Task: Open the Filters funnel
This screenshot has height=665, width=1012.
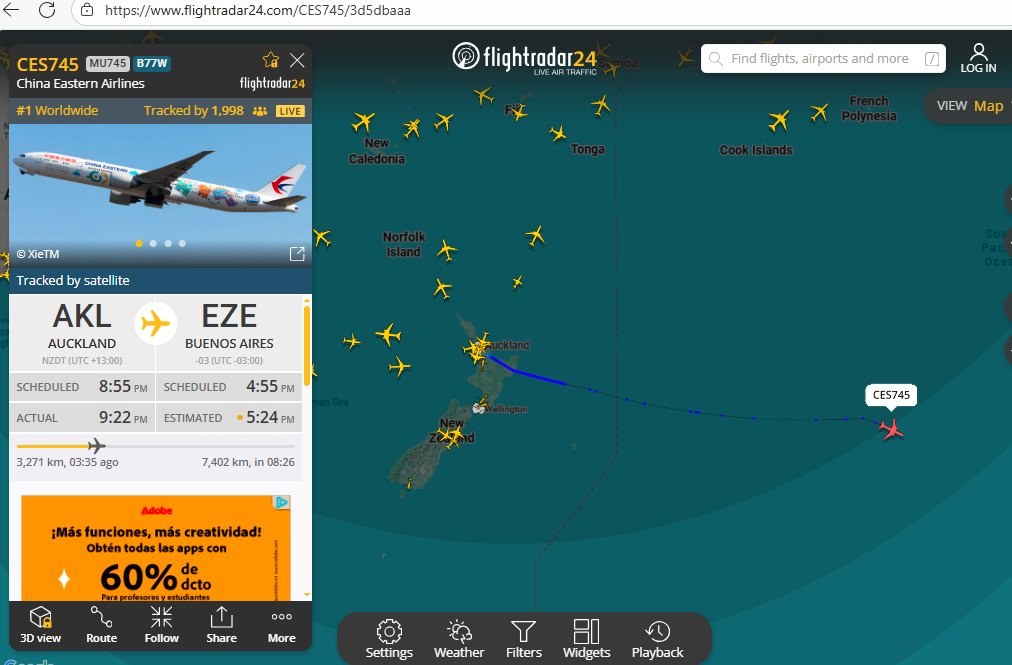Action: [x=523, y=639]
